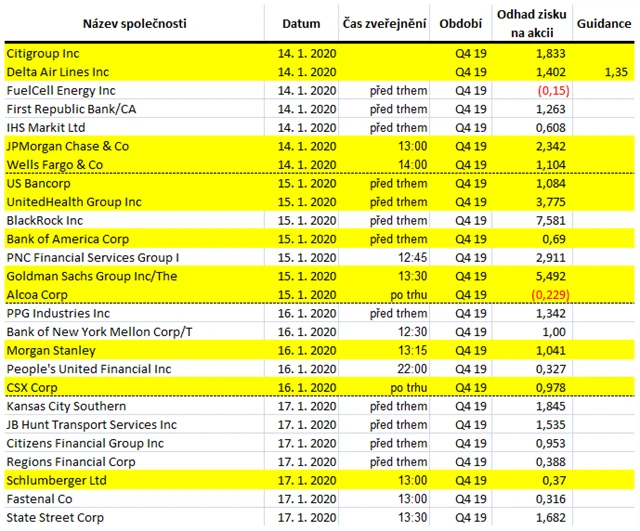Click the 'Čas zveřejnění' column header
The image size is (640, 531).
pyautogui.click(x=384, y=23)
